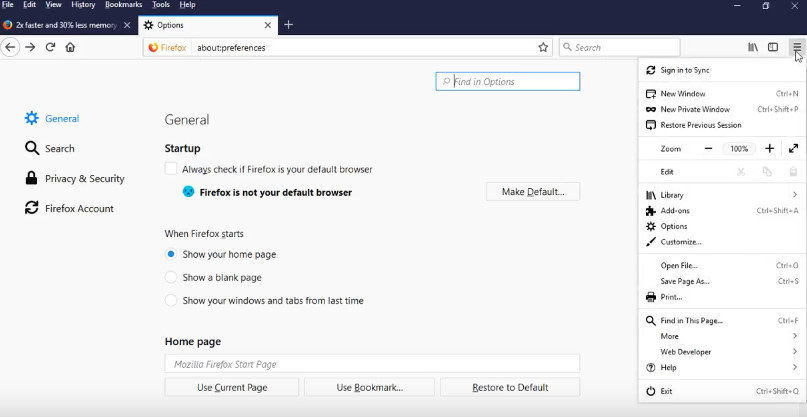Select 'Show your home page' radio
The width and height of the screenshot is (807, 417).
click(x=171, y=254)
